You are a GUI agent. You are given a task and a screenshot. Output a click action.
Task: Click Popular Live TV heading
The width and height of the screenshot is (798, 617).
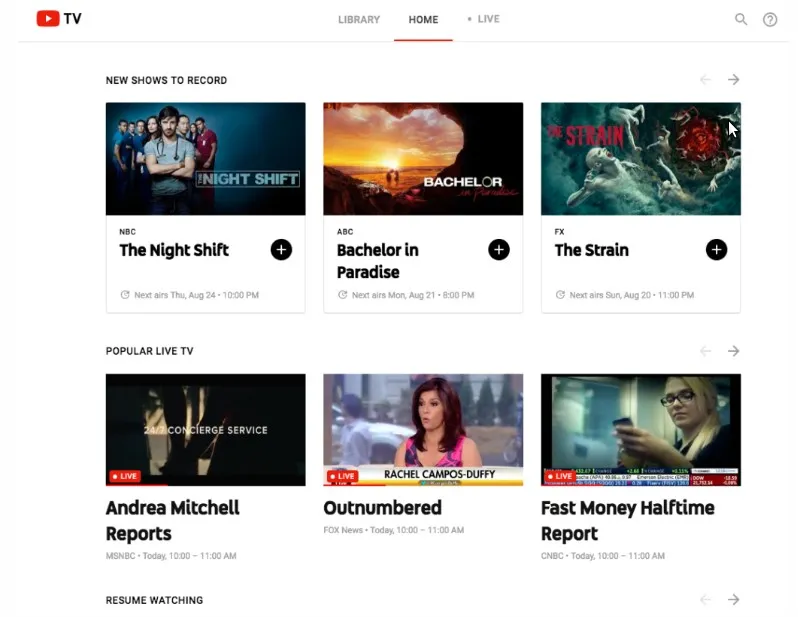(150, 351)
